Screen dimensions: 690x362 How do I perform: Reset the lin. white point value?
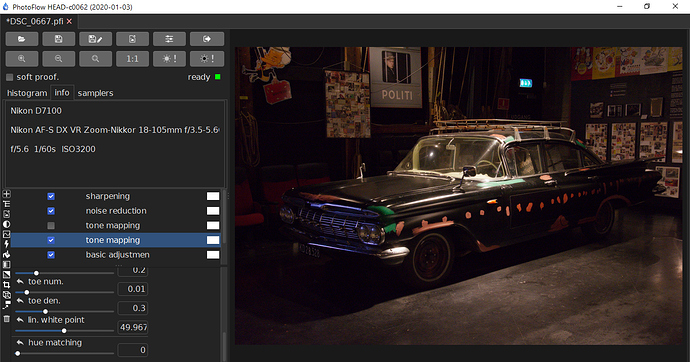tap(20, 320)
